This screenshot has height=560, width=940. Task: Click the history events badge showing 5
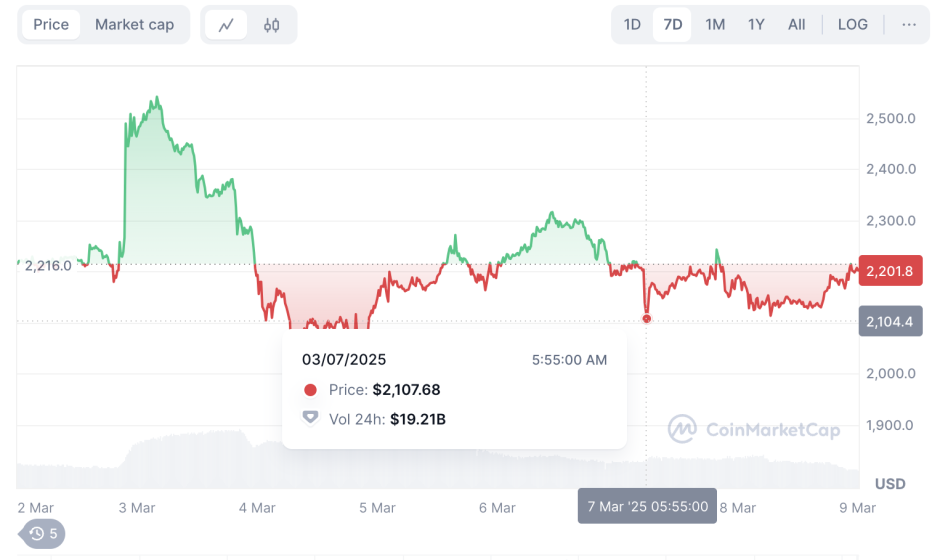(x=43, y=534)
